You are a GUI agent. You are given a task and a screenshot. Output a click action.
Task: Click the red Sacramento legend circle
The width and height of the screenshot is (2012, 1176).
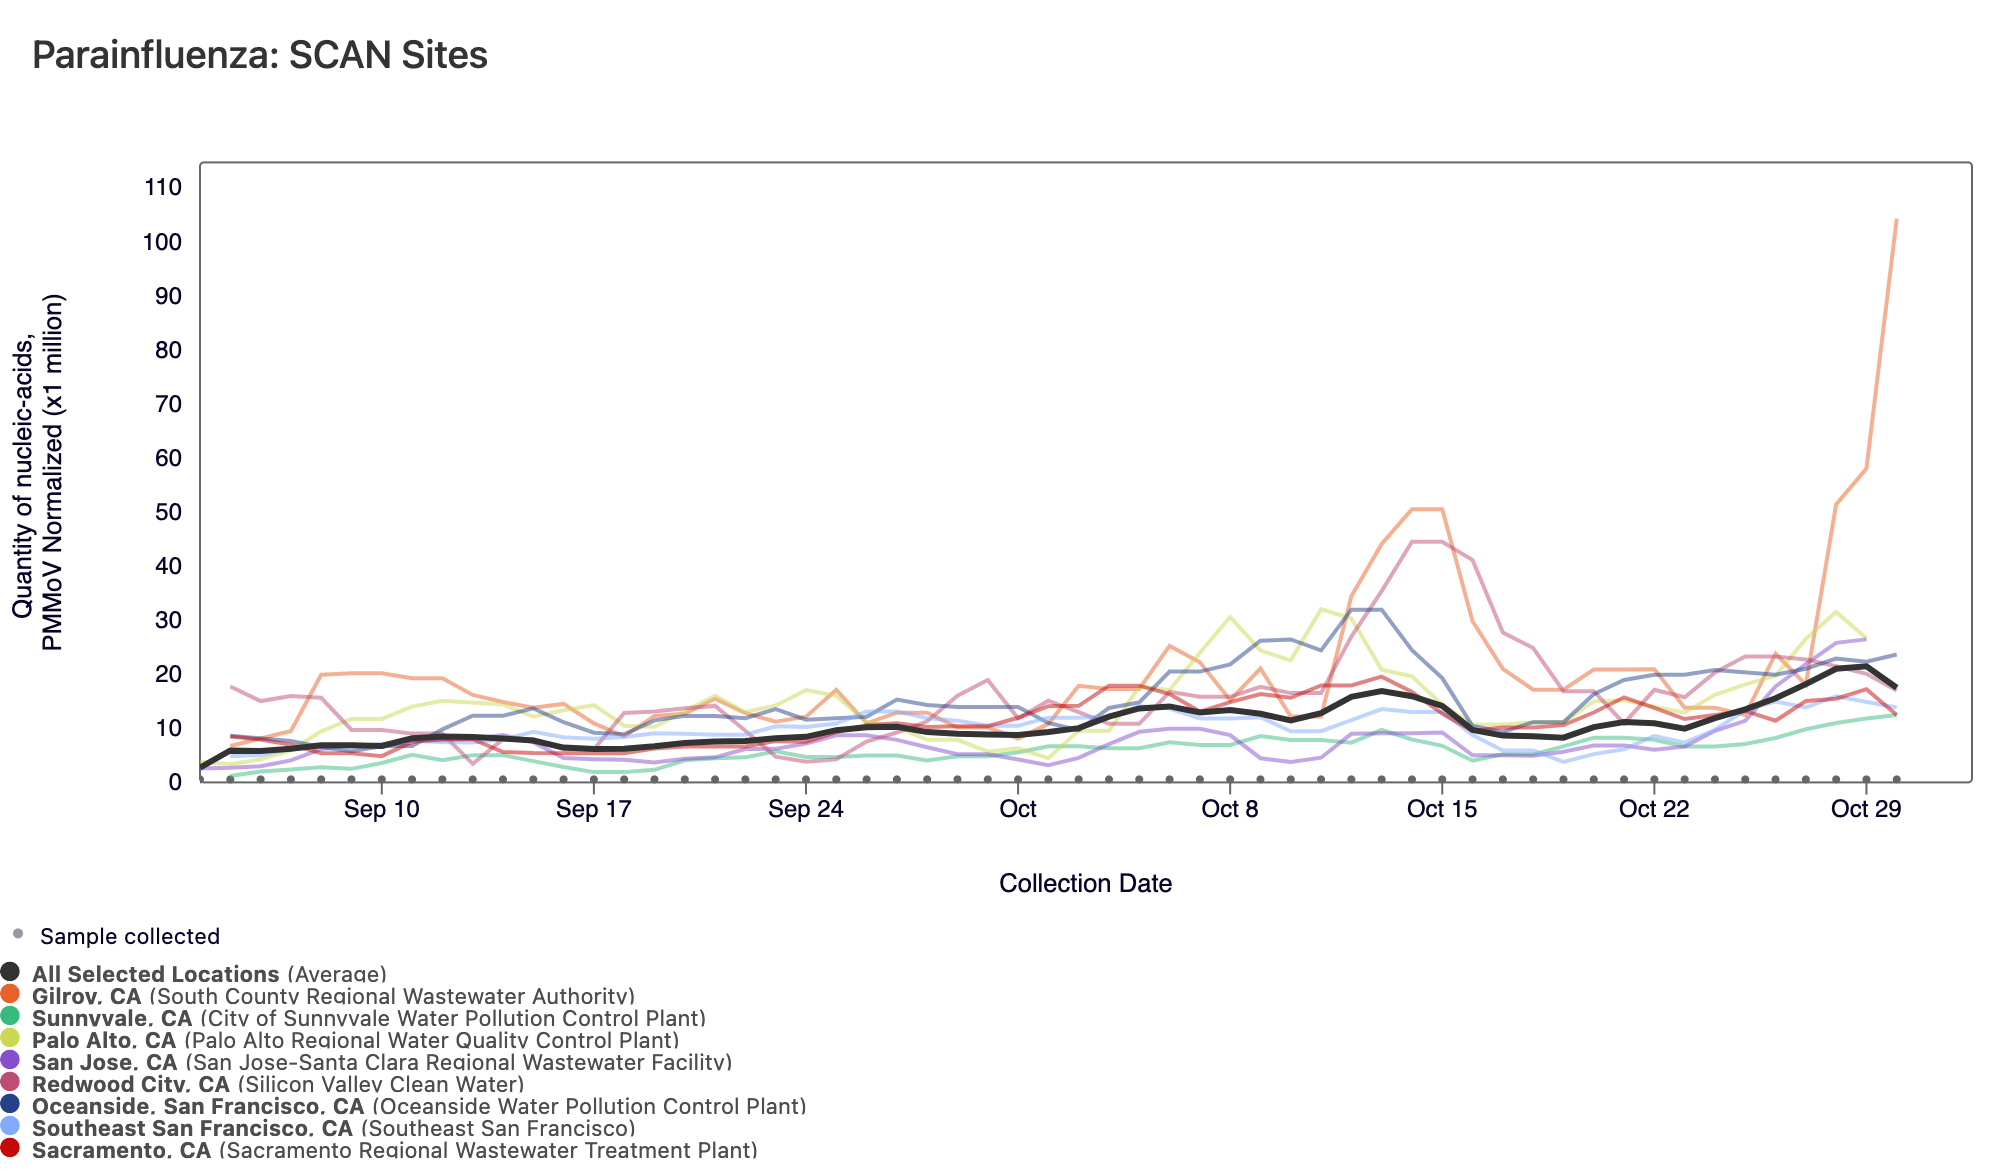click(x=10, y=1148)
